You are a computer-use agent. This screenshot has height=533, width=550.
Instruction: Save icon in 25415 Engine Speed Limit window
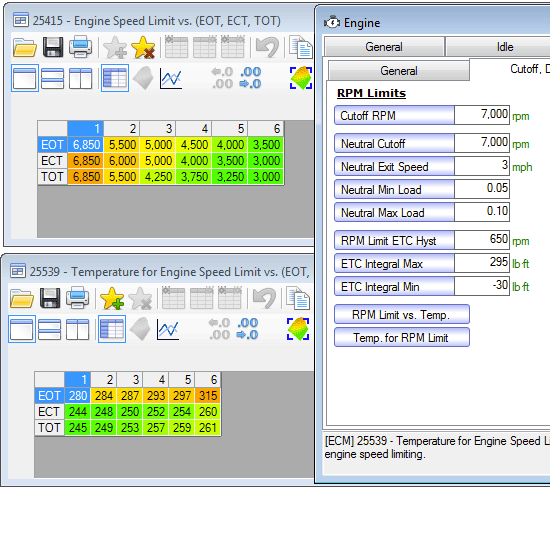[53, 47]
